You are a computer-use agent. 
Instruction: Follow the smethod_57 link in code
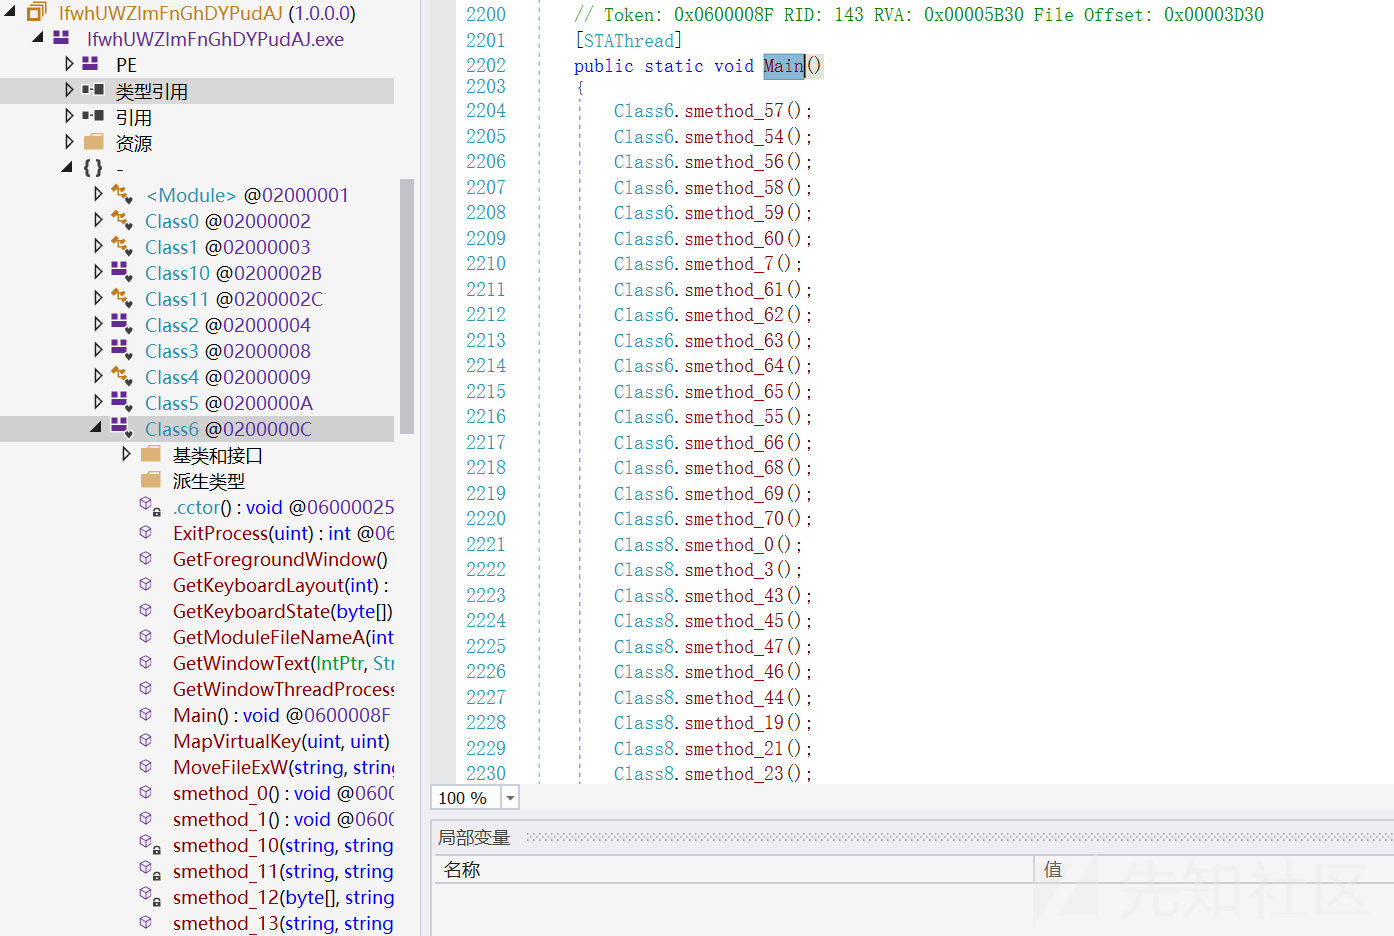pos(734,111)
